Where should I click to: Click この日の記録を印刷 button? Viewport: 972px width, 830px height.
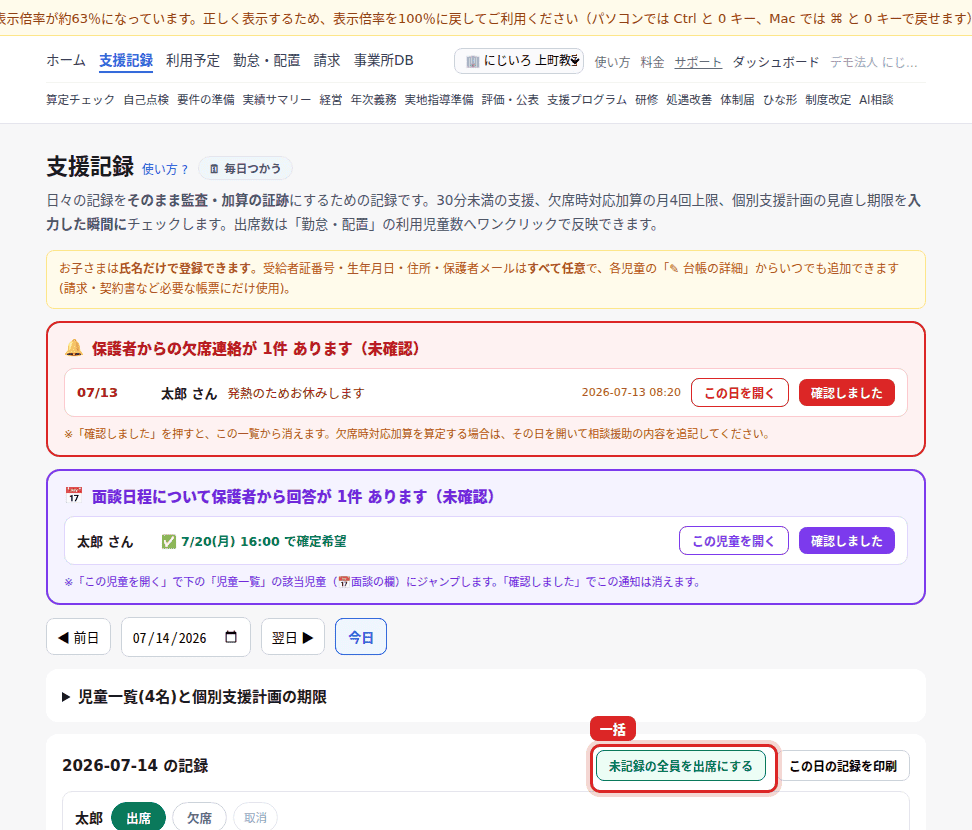(x=843, y=766)
